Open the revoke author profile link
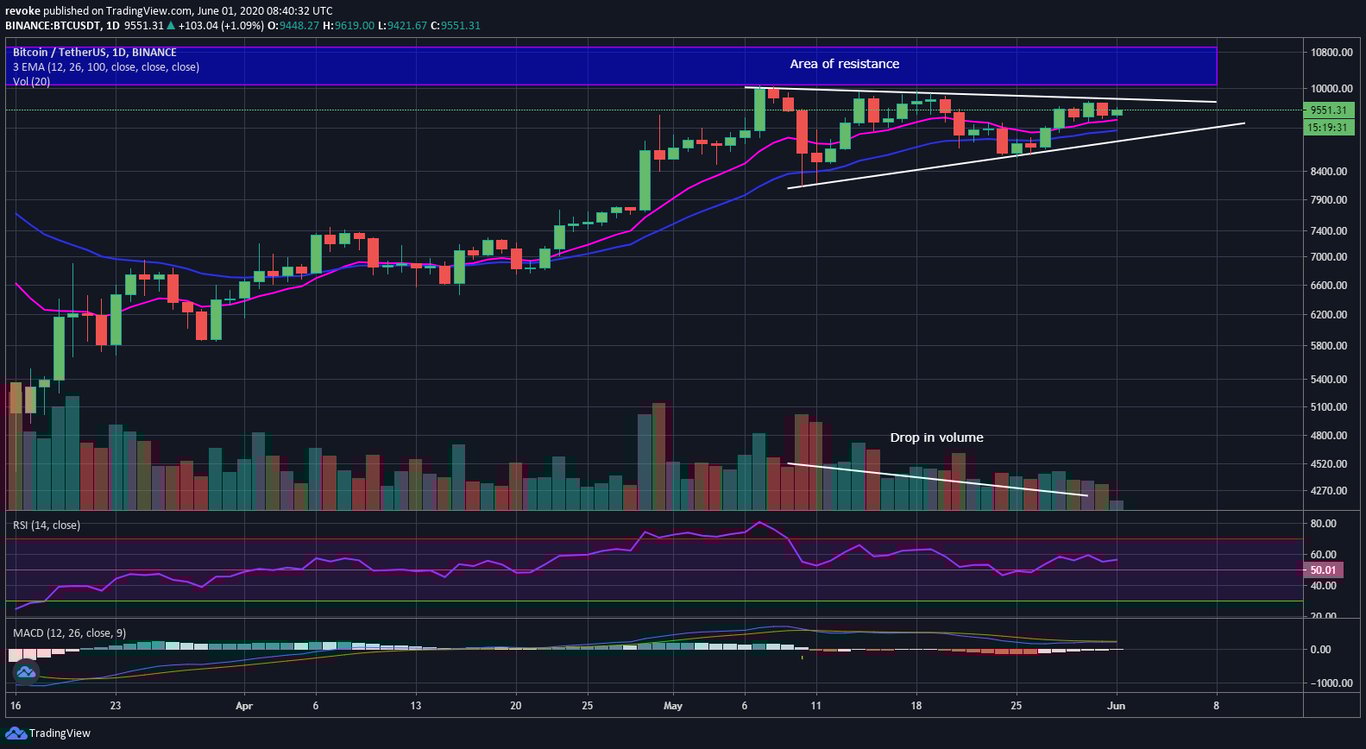Image resolution: width=1366 pixels, height=749 pixels. (x=23, y=10)
